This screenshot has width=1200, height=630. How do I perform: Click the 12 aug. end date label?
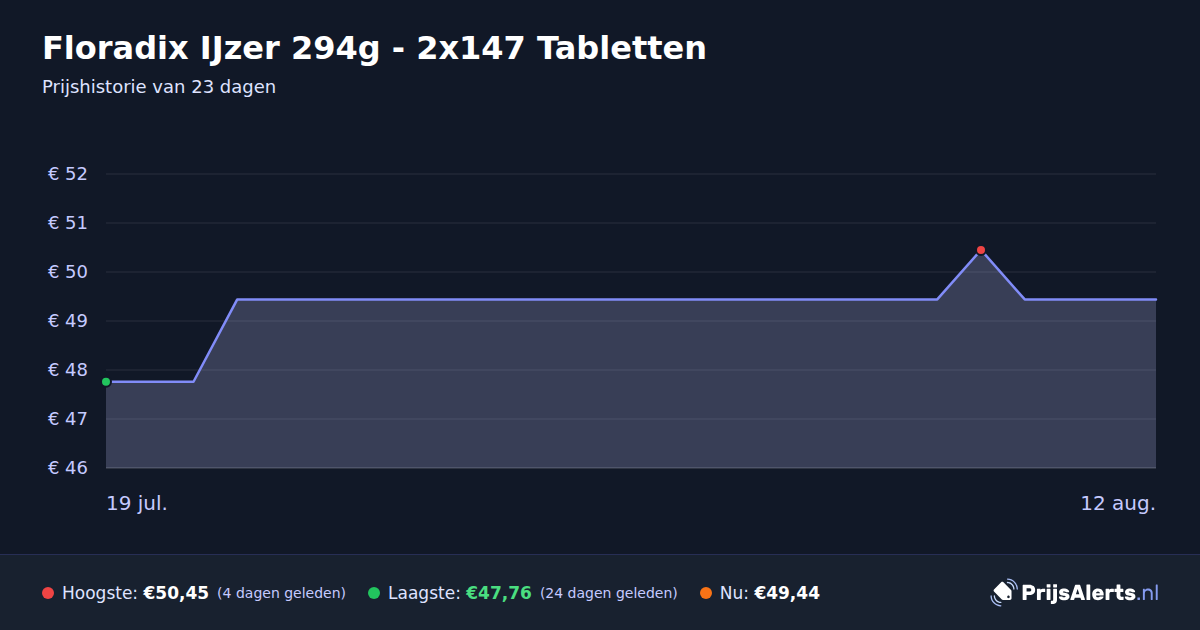[1118, 503]
